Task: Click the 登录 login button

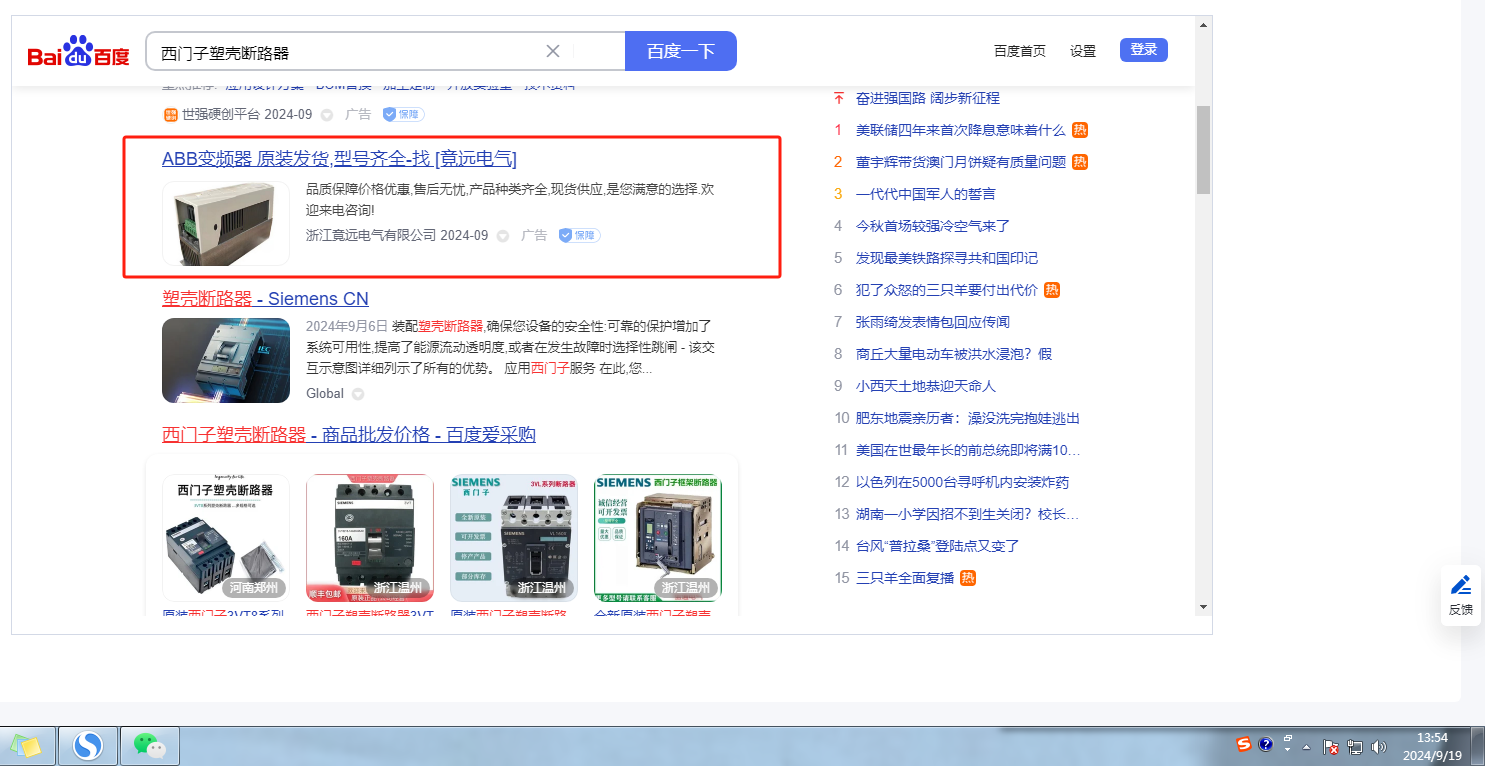Action: (x=1144, y=50)
